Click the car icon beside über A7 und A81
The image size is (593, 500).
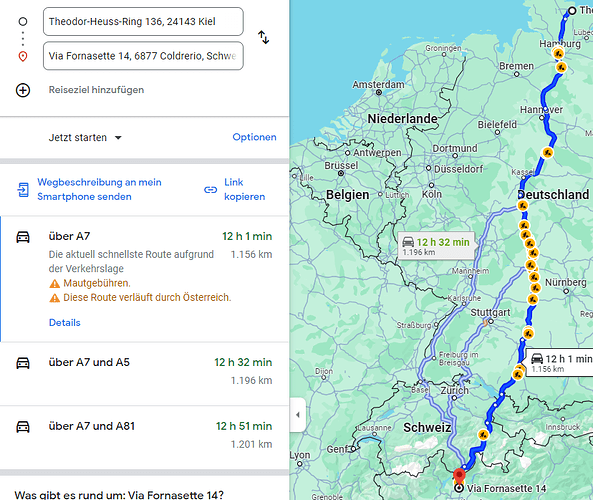pos(23,427)
